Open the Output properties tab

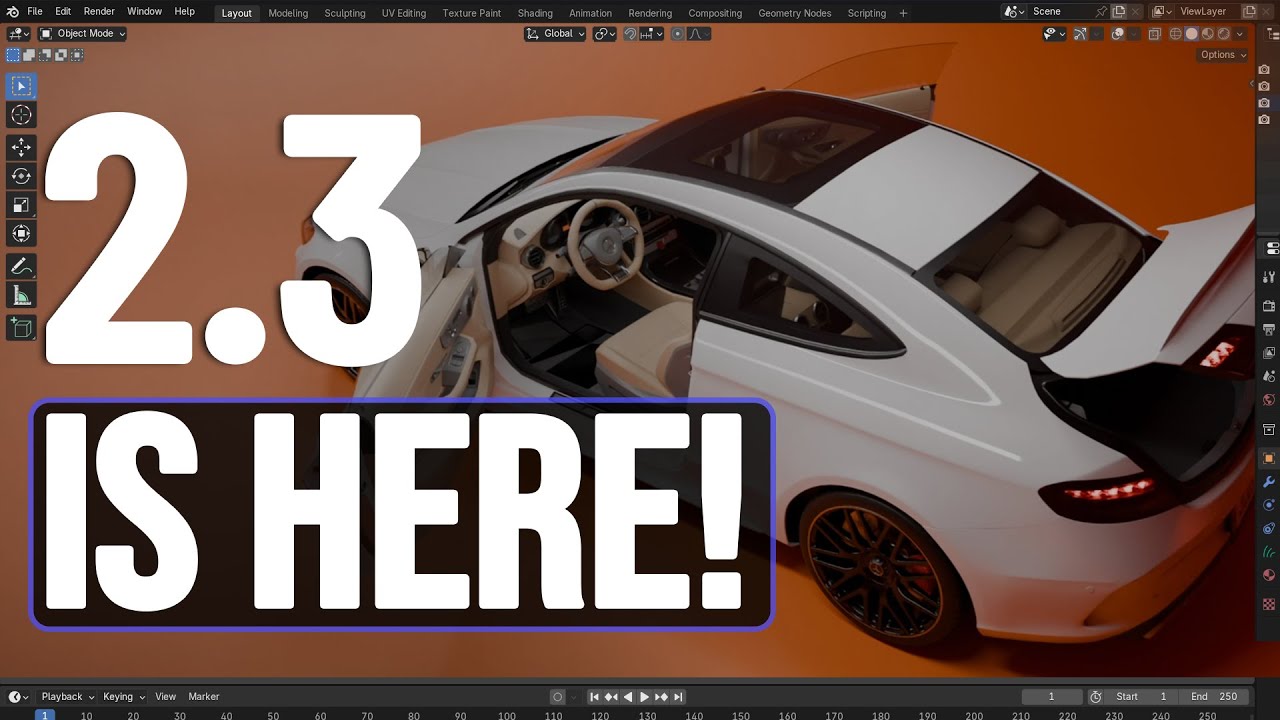pyautogui.click(x=1269, y=329)
